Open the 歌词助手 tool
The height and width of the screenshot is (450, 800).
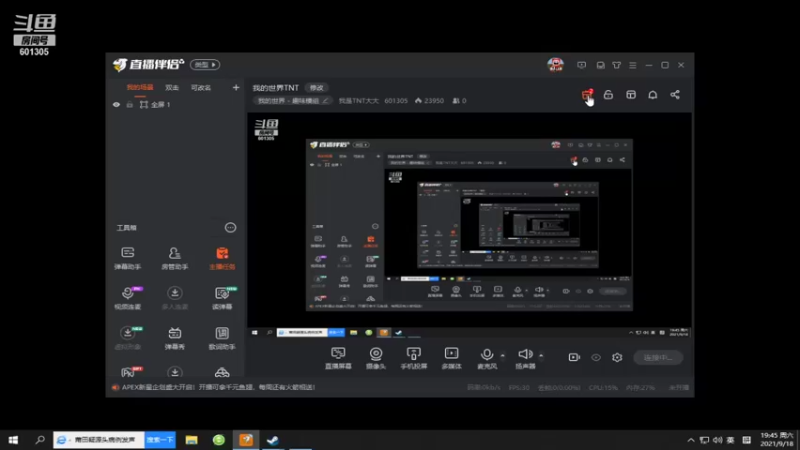222,338
